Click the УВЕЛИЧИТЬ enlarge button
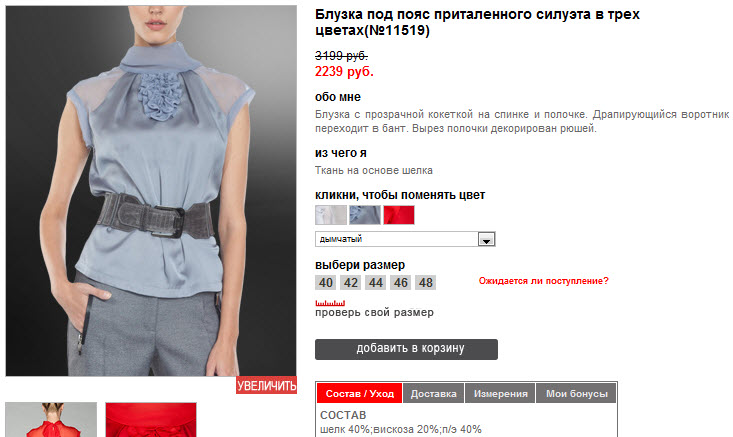Screen dimensions: 733x437 pos(266,385)
